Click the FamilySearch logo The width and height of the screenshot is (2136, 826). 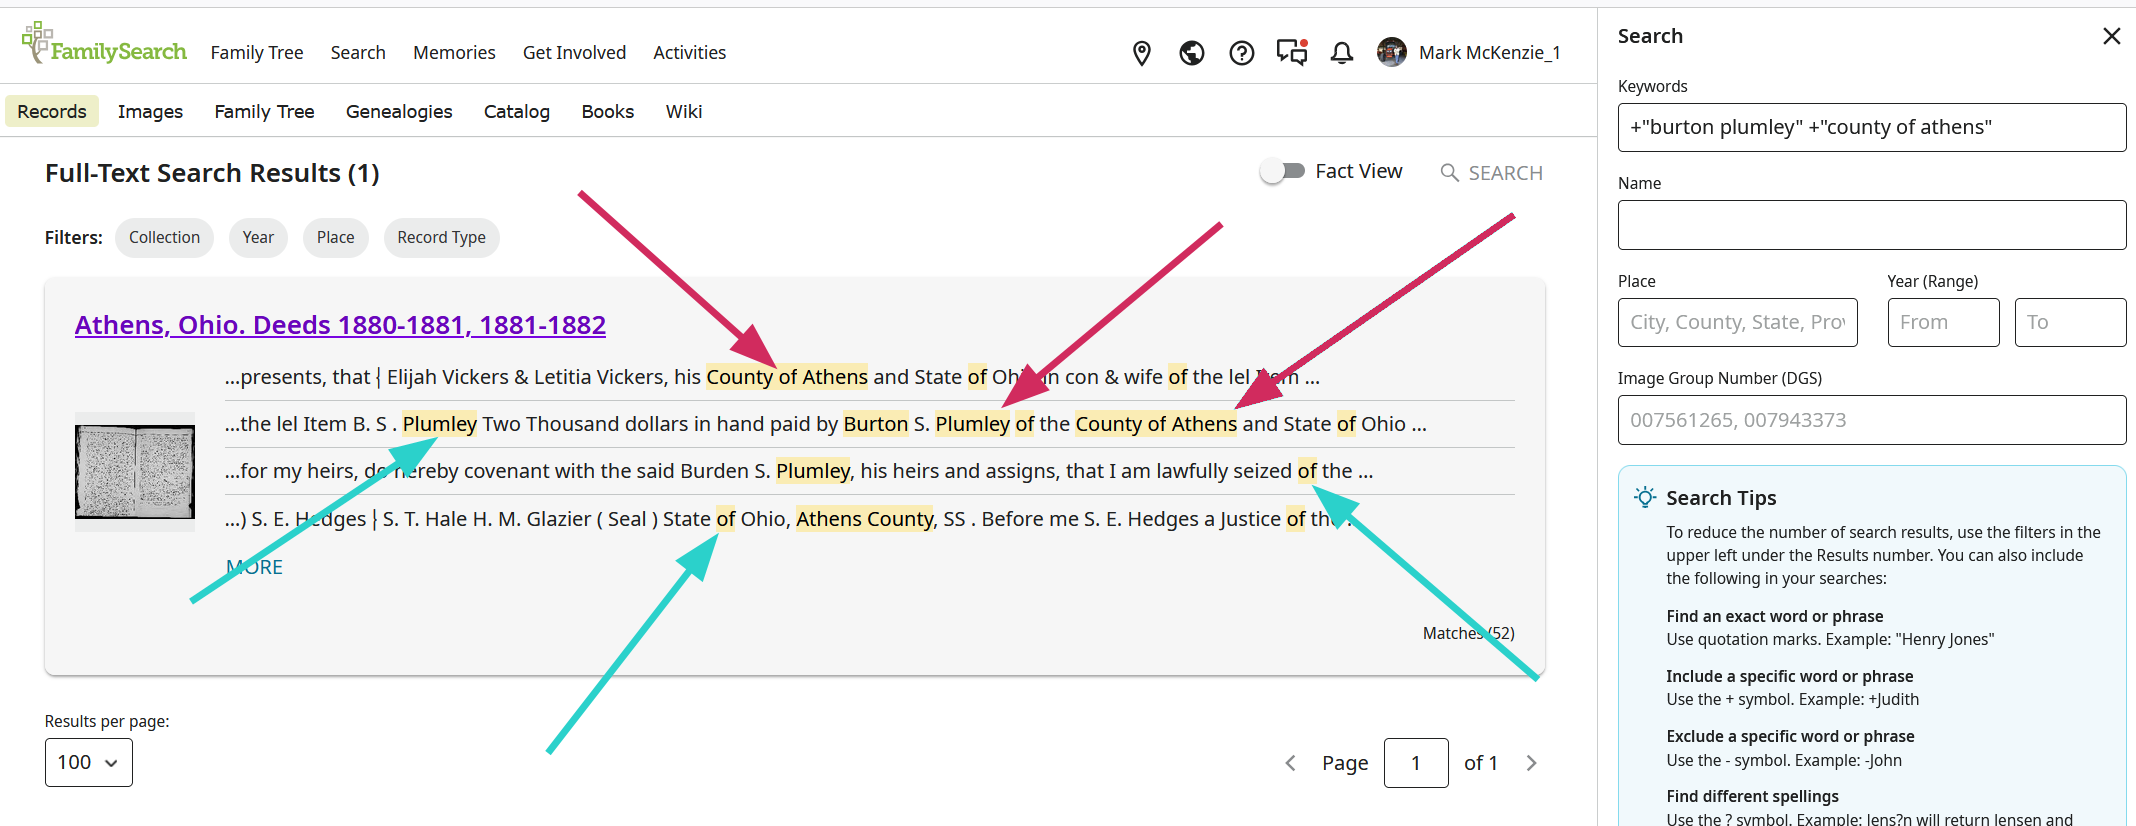click(x=104, y=43)
